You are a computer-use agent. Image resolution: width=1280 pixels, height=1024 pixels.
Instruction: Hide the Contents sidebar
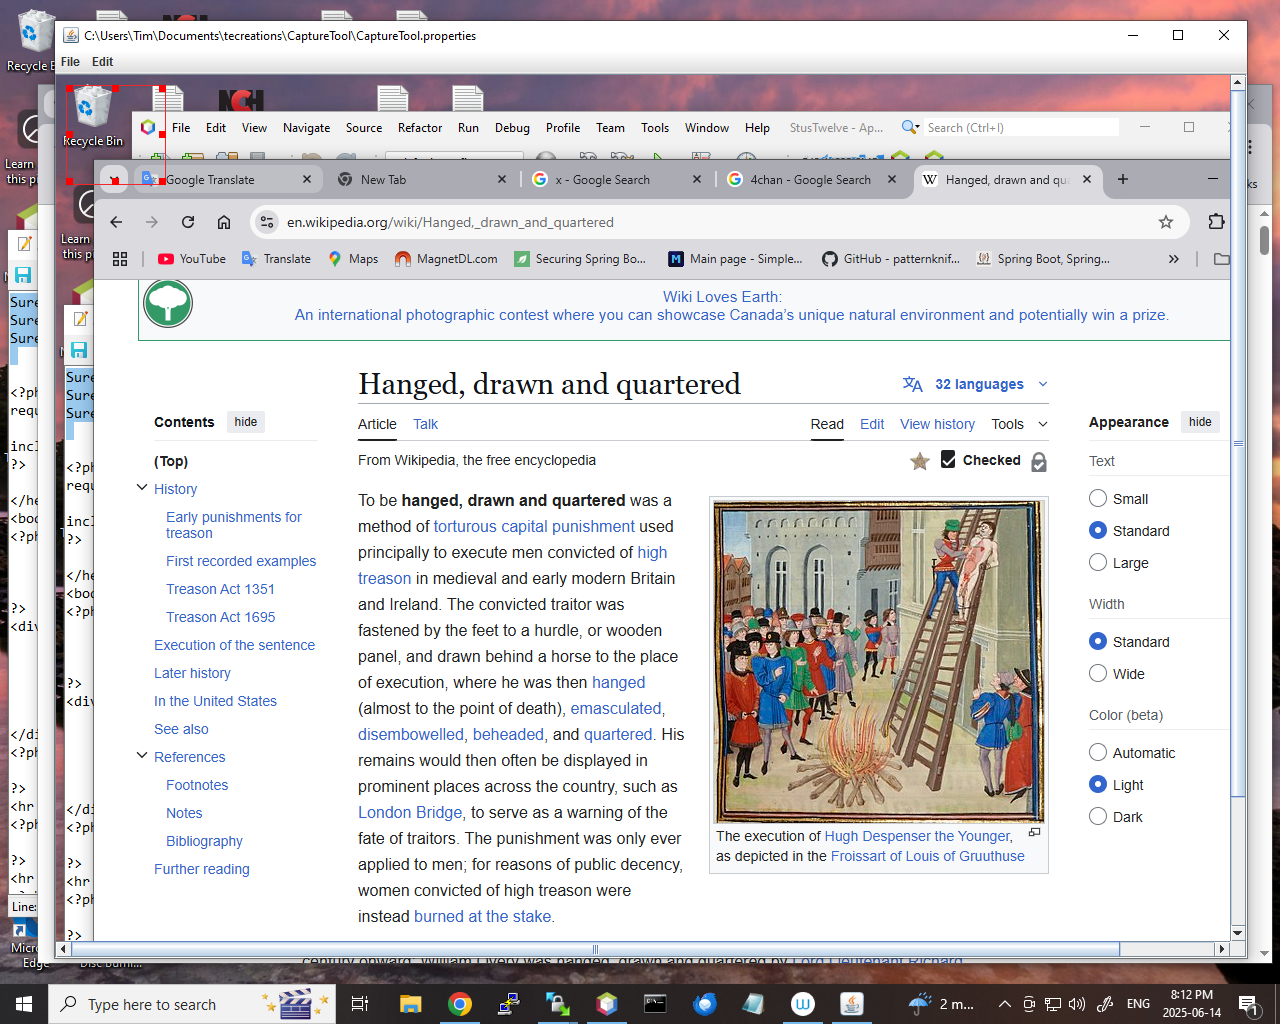click(246, 422)
